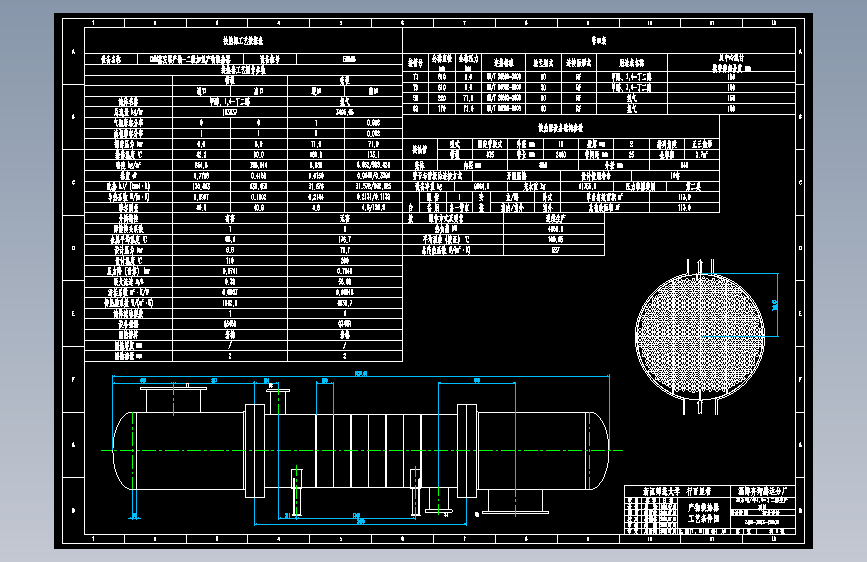Click the left saddle support under the shell
The width and height of the screenshot is (867, 562).
click(x=297, y=492)
